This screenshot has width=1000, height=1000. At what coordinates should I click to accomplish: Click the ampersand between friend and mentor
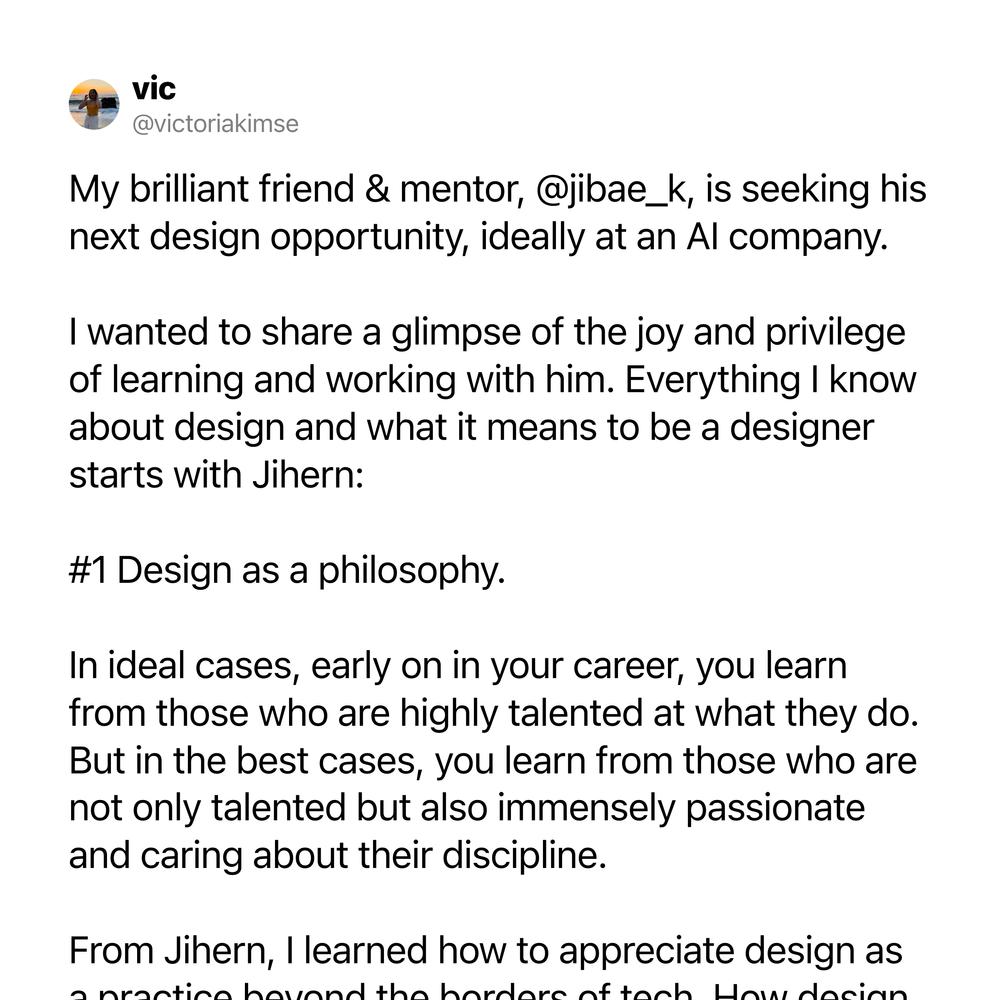[377, 189]
